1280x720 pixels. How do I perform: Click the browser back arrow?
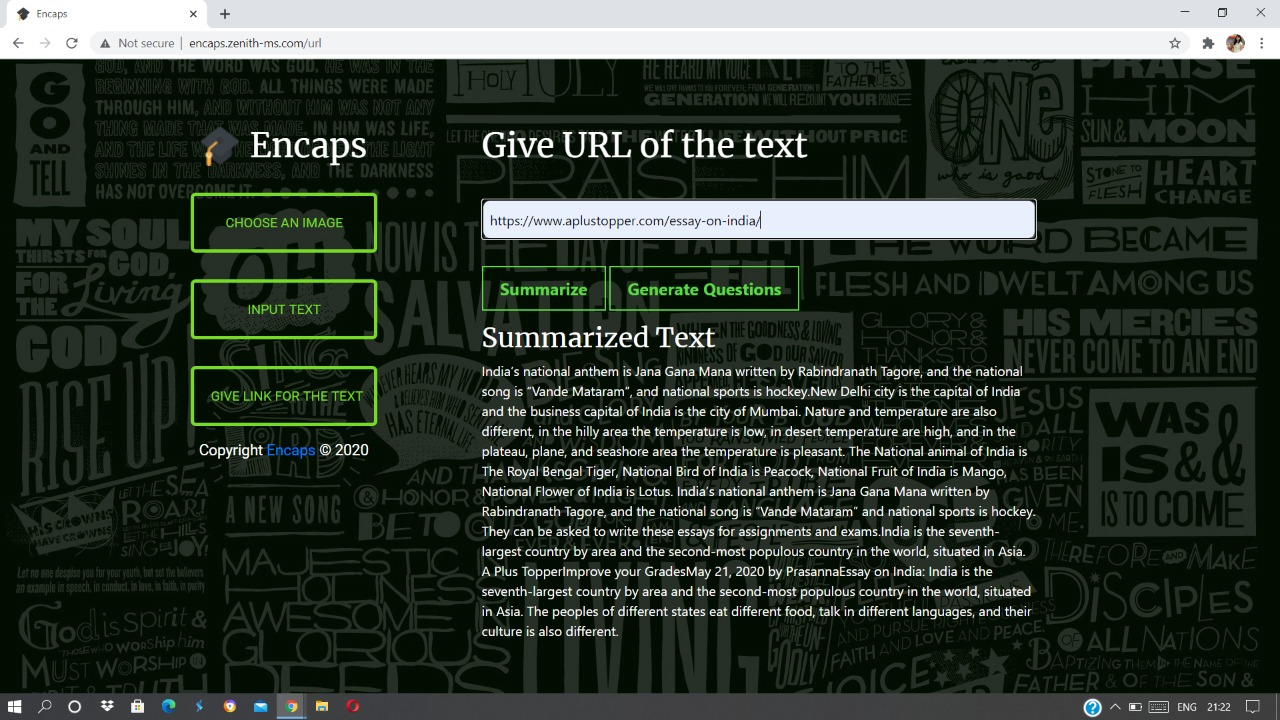pos(18,43)
